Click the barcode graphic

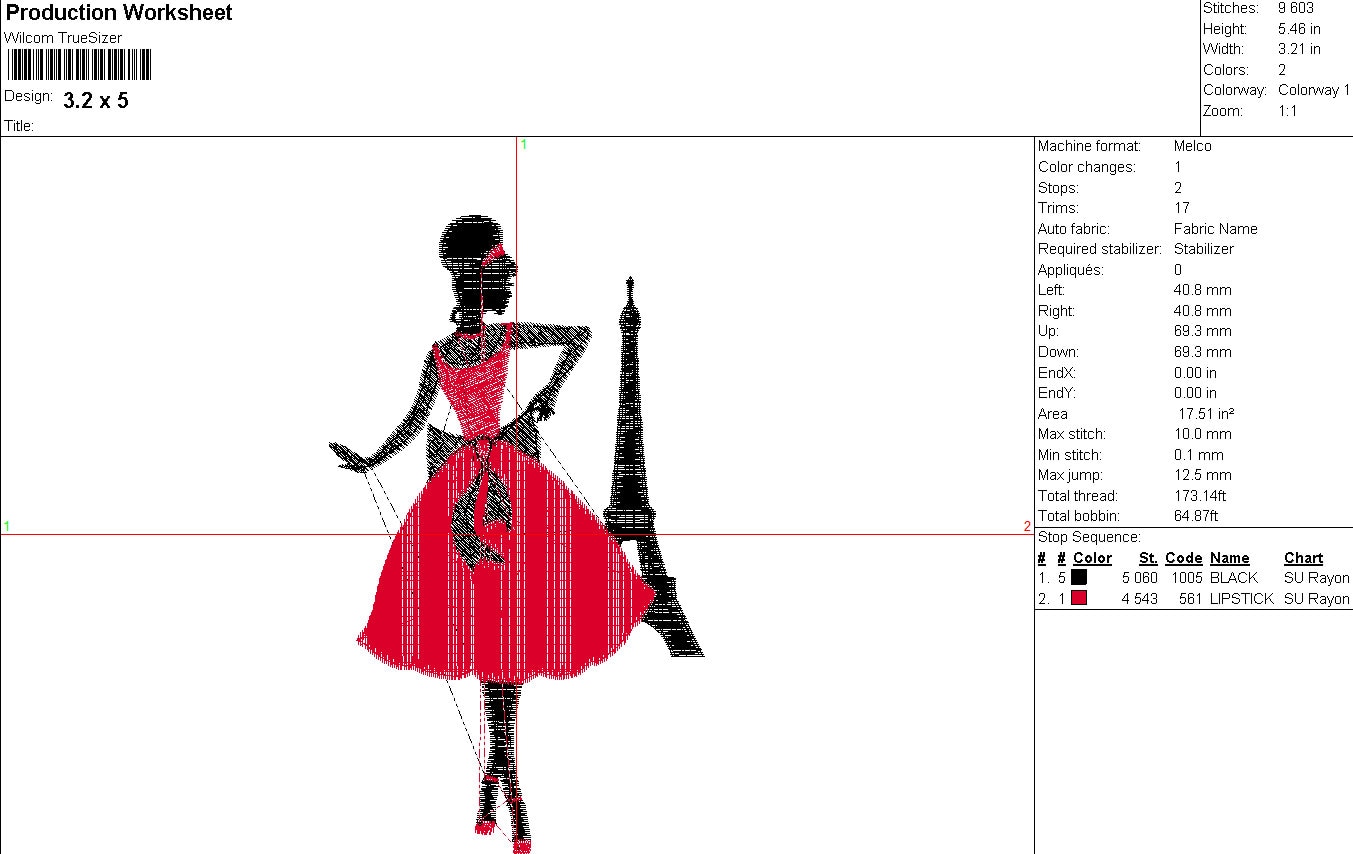pyautogui.click(x=78, y=66)
